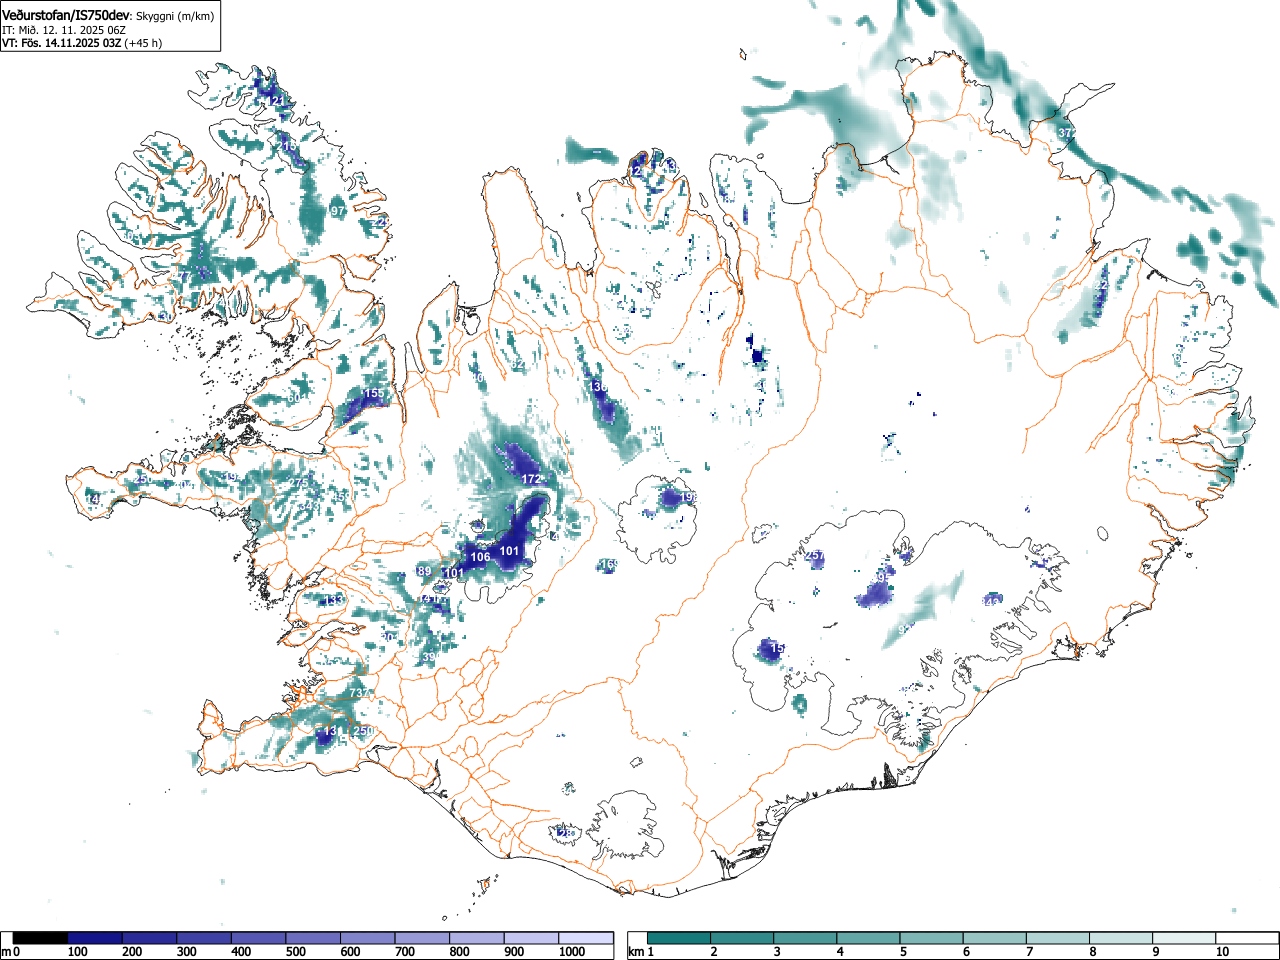
Task: Click the '97' value in the Westfjords
Action: [x=338, y=212]
